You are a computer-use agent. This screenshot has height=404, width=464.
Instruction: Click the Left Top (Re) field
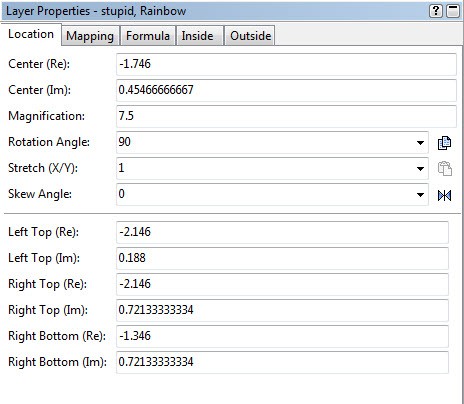coord(282,232)
